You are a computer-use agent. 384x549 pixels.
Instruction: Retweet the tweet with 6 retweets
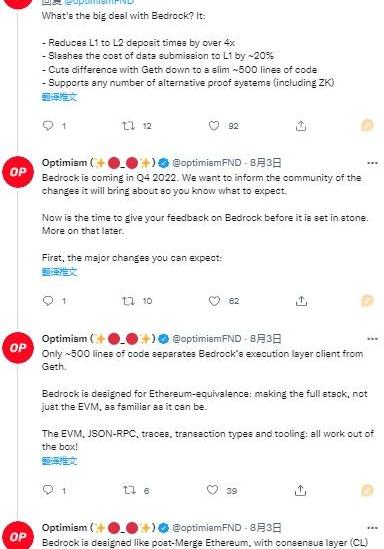[129, 490]
